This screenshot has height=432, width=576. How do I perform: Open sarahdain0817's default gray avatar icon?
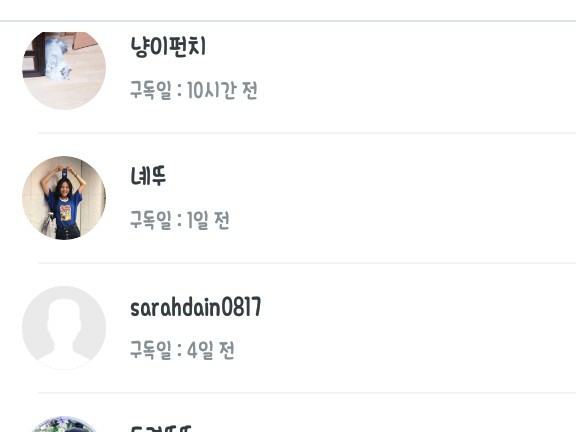click(x=64, y=328)
